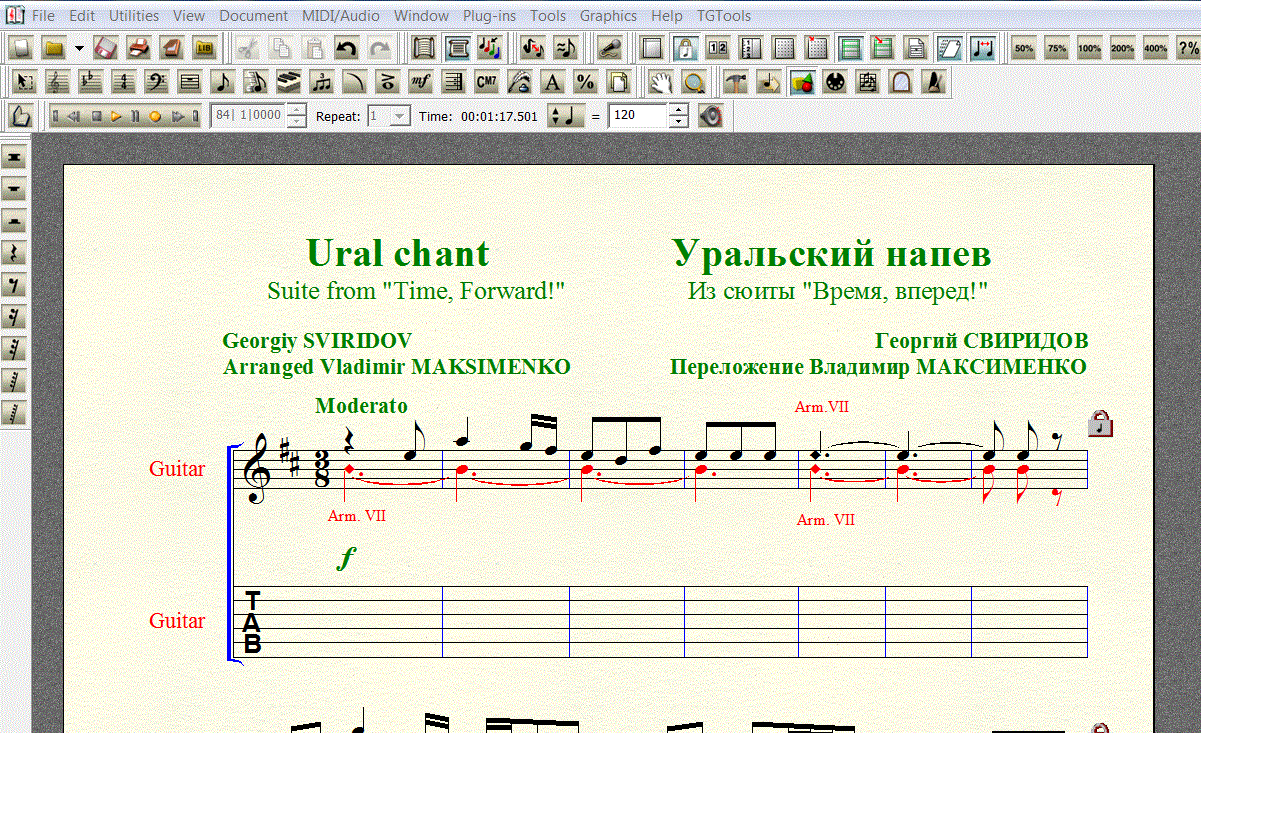1274x817 pixels.
Task: Select the Time Signature tool
Action: (x=124, y=82)
